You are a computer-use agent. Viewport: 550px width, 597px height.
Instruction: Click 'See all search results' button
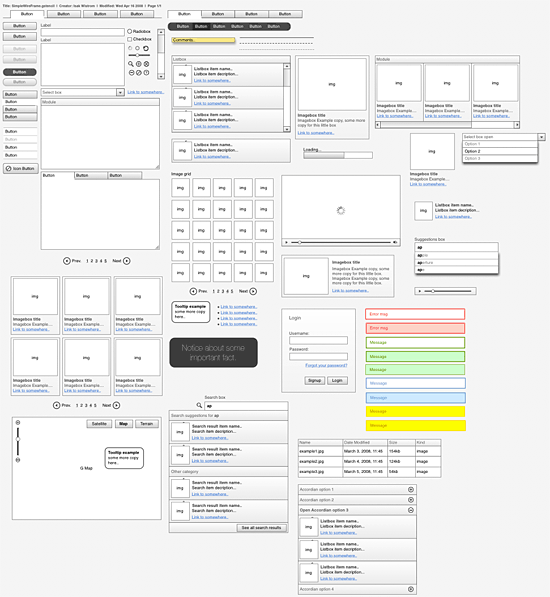coord(261,528)
